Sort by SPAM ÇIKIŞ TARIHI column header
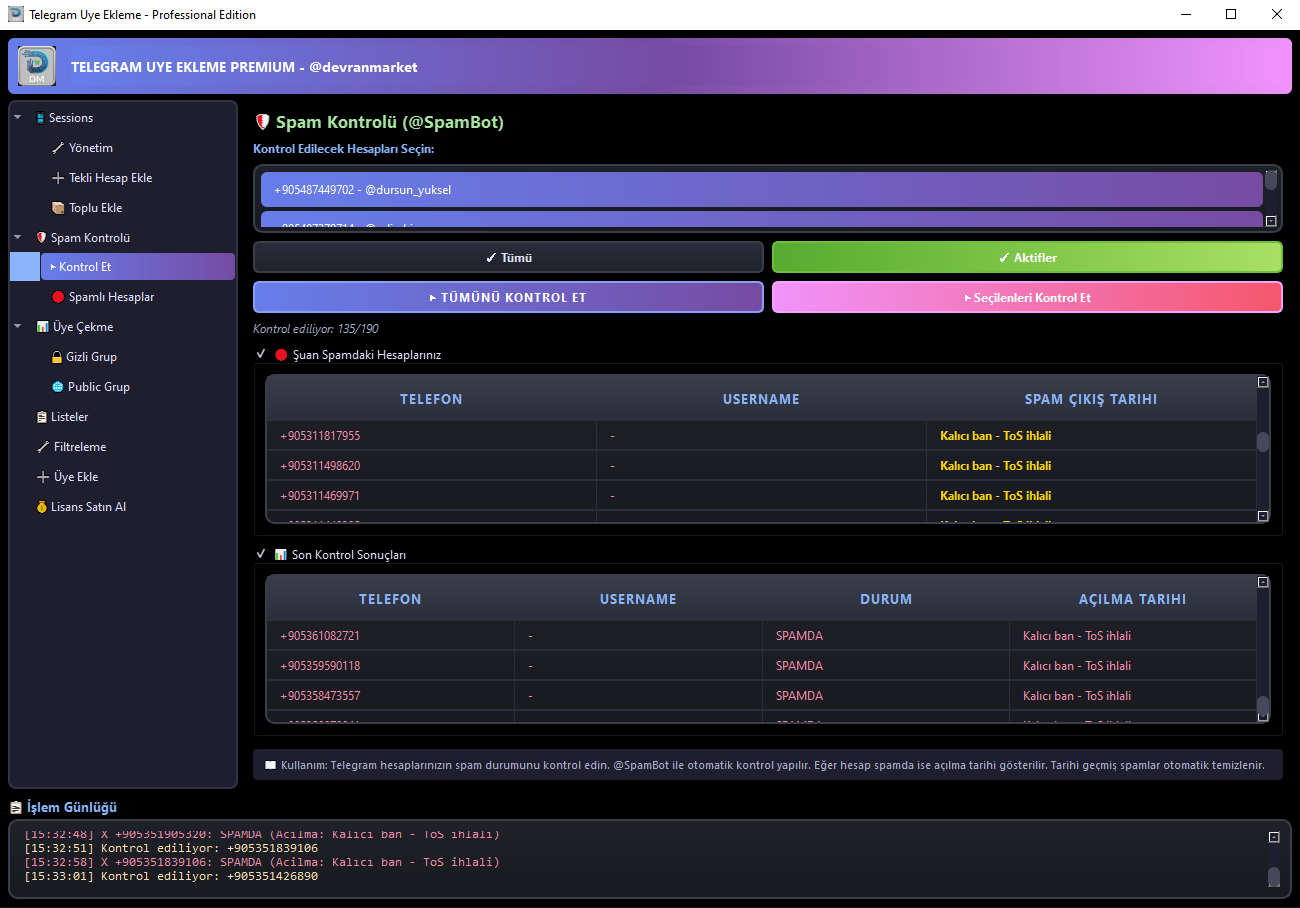The width and height of the screenshot is (1300, 908). (x=1090, y=399)
